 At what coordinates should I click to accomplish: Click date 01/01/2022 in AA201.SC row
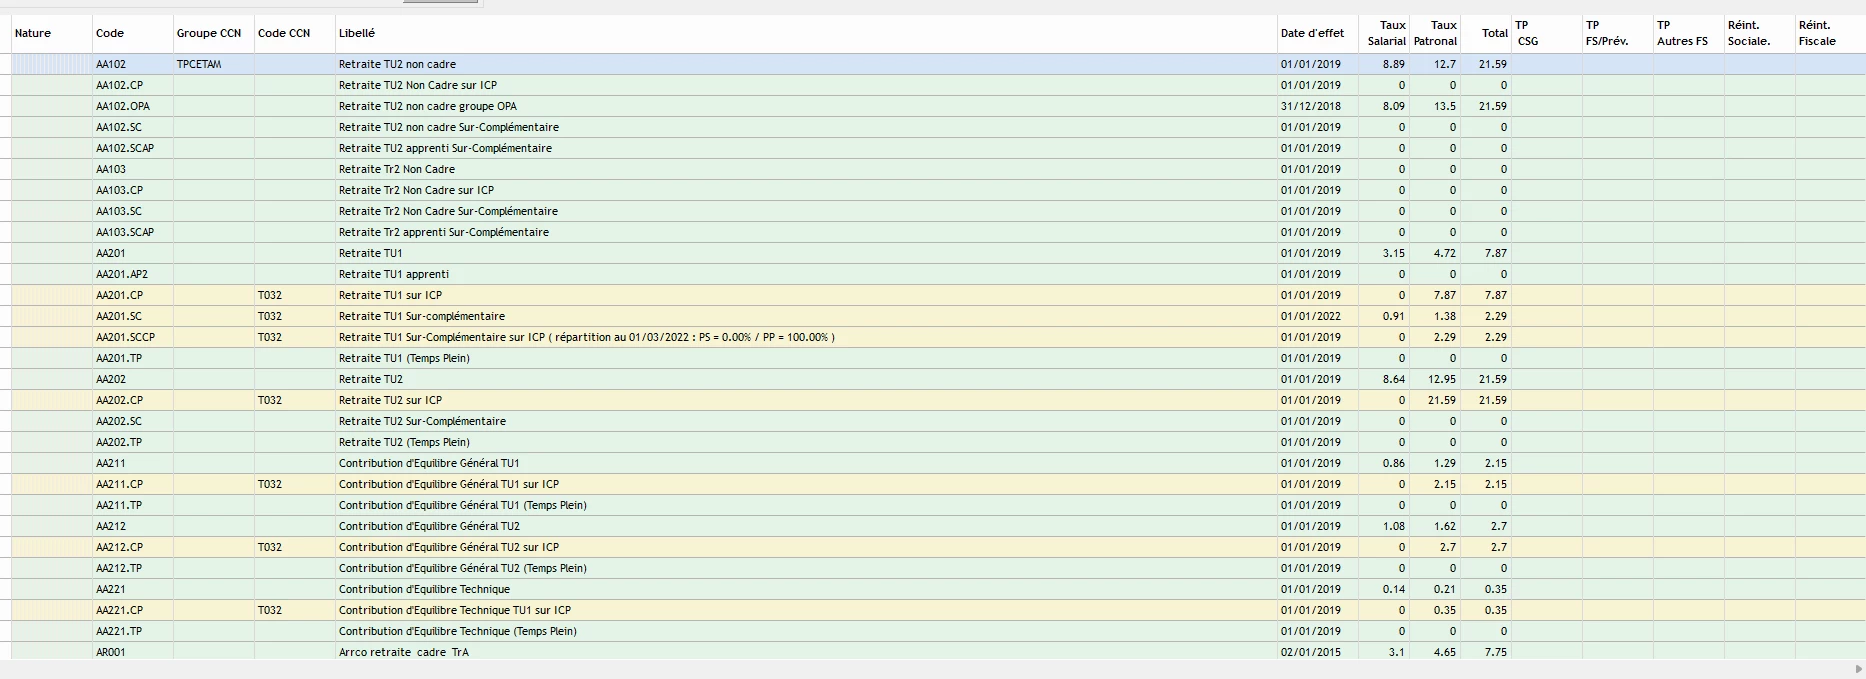(1311, 316)
